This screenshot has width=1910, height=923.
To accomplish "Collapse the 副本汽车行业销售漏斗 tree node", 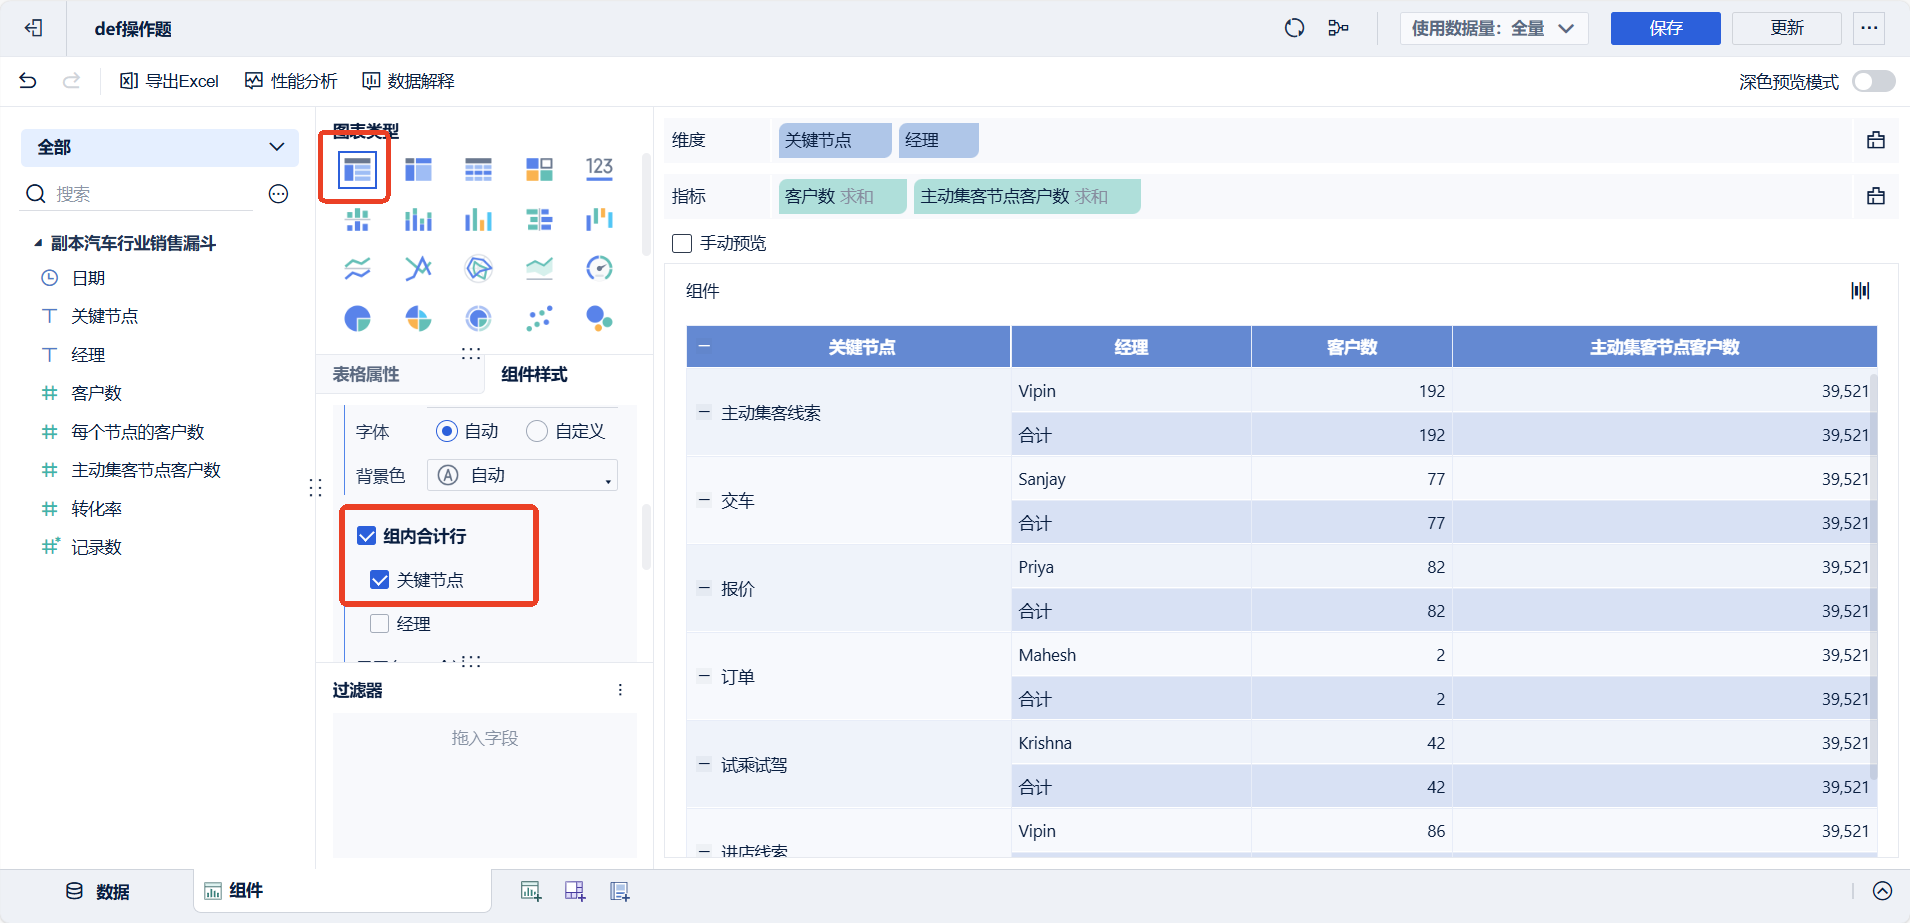I will [x=38, y=243].
